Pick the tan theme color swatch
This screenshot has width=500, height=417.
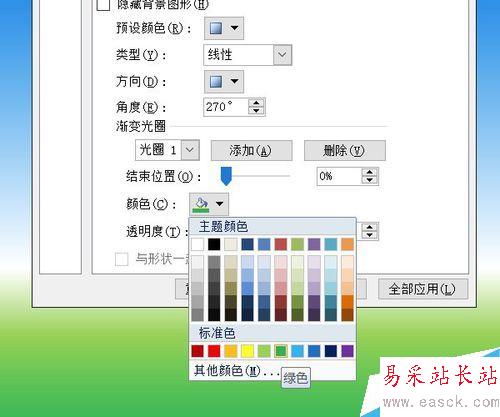(231, 244)
